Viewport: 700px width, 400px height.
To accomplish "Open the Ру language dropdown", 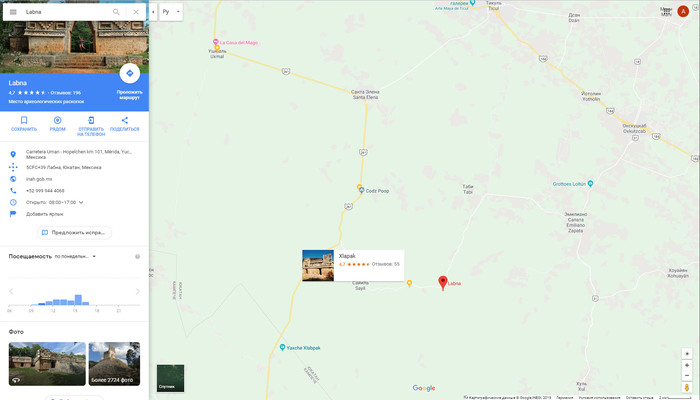I will (x=171, y=12).
